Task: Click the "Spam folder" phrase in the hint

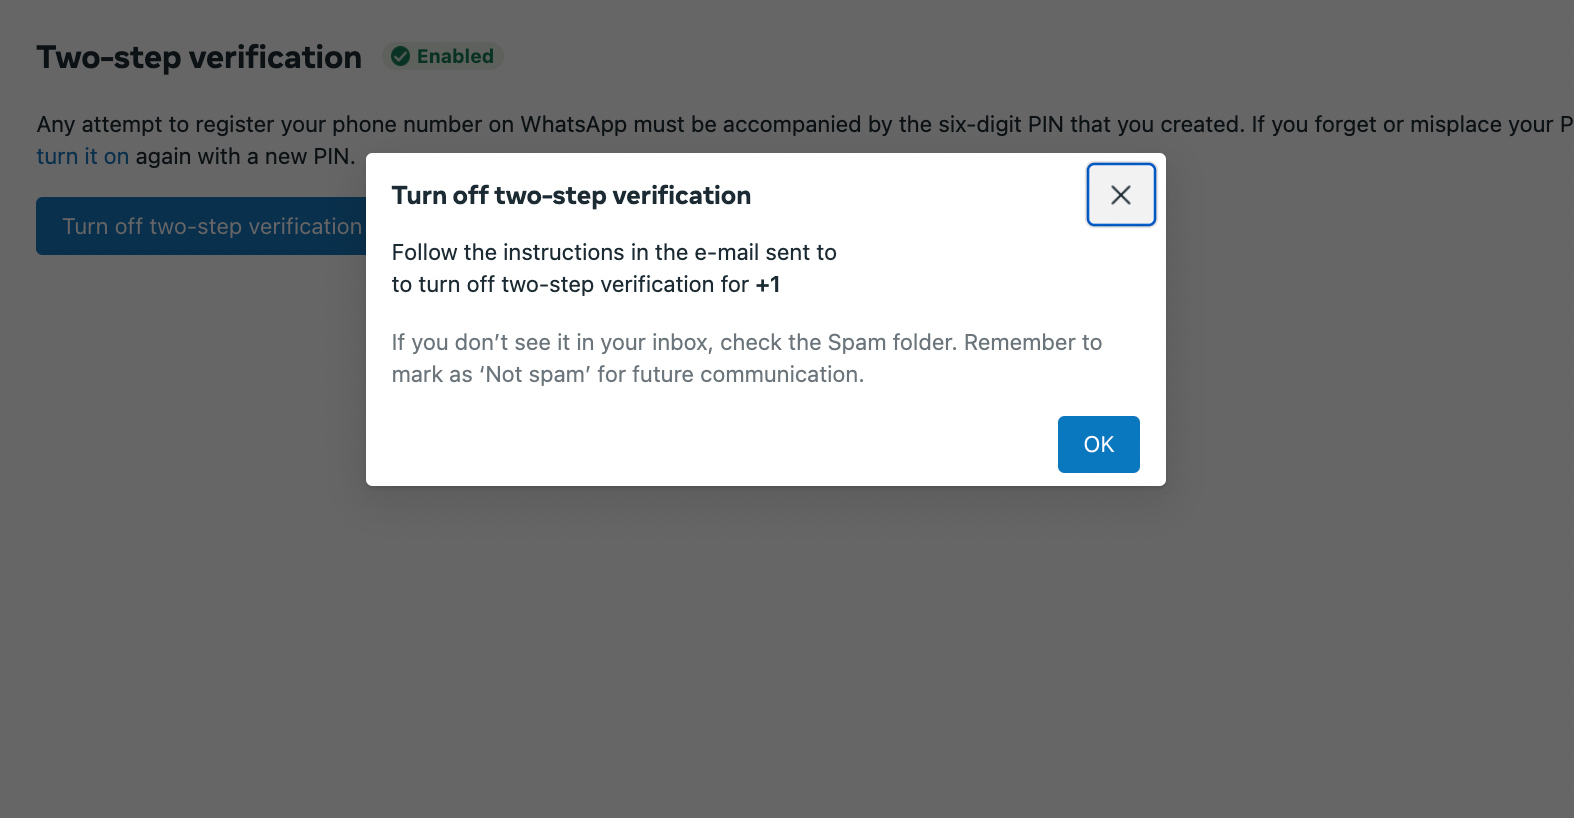Action: 891,343
